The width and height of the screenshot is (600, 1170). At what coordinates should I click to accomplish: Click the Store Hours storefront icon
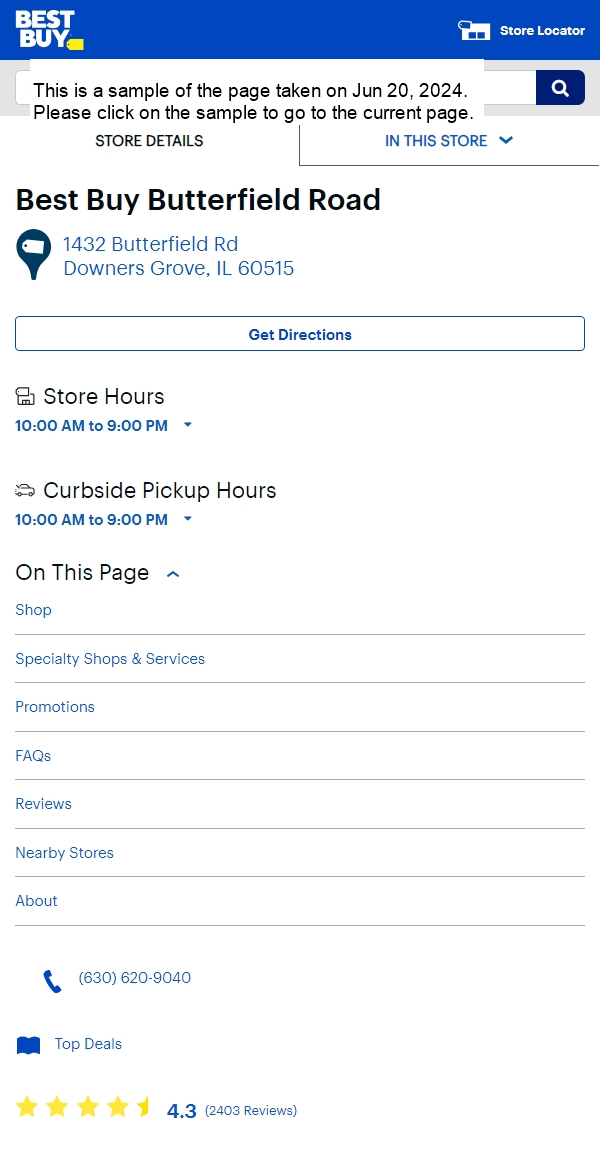coord(25,395)
